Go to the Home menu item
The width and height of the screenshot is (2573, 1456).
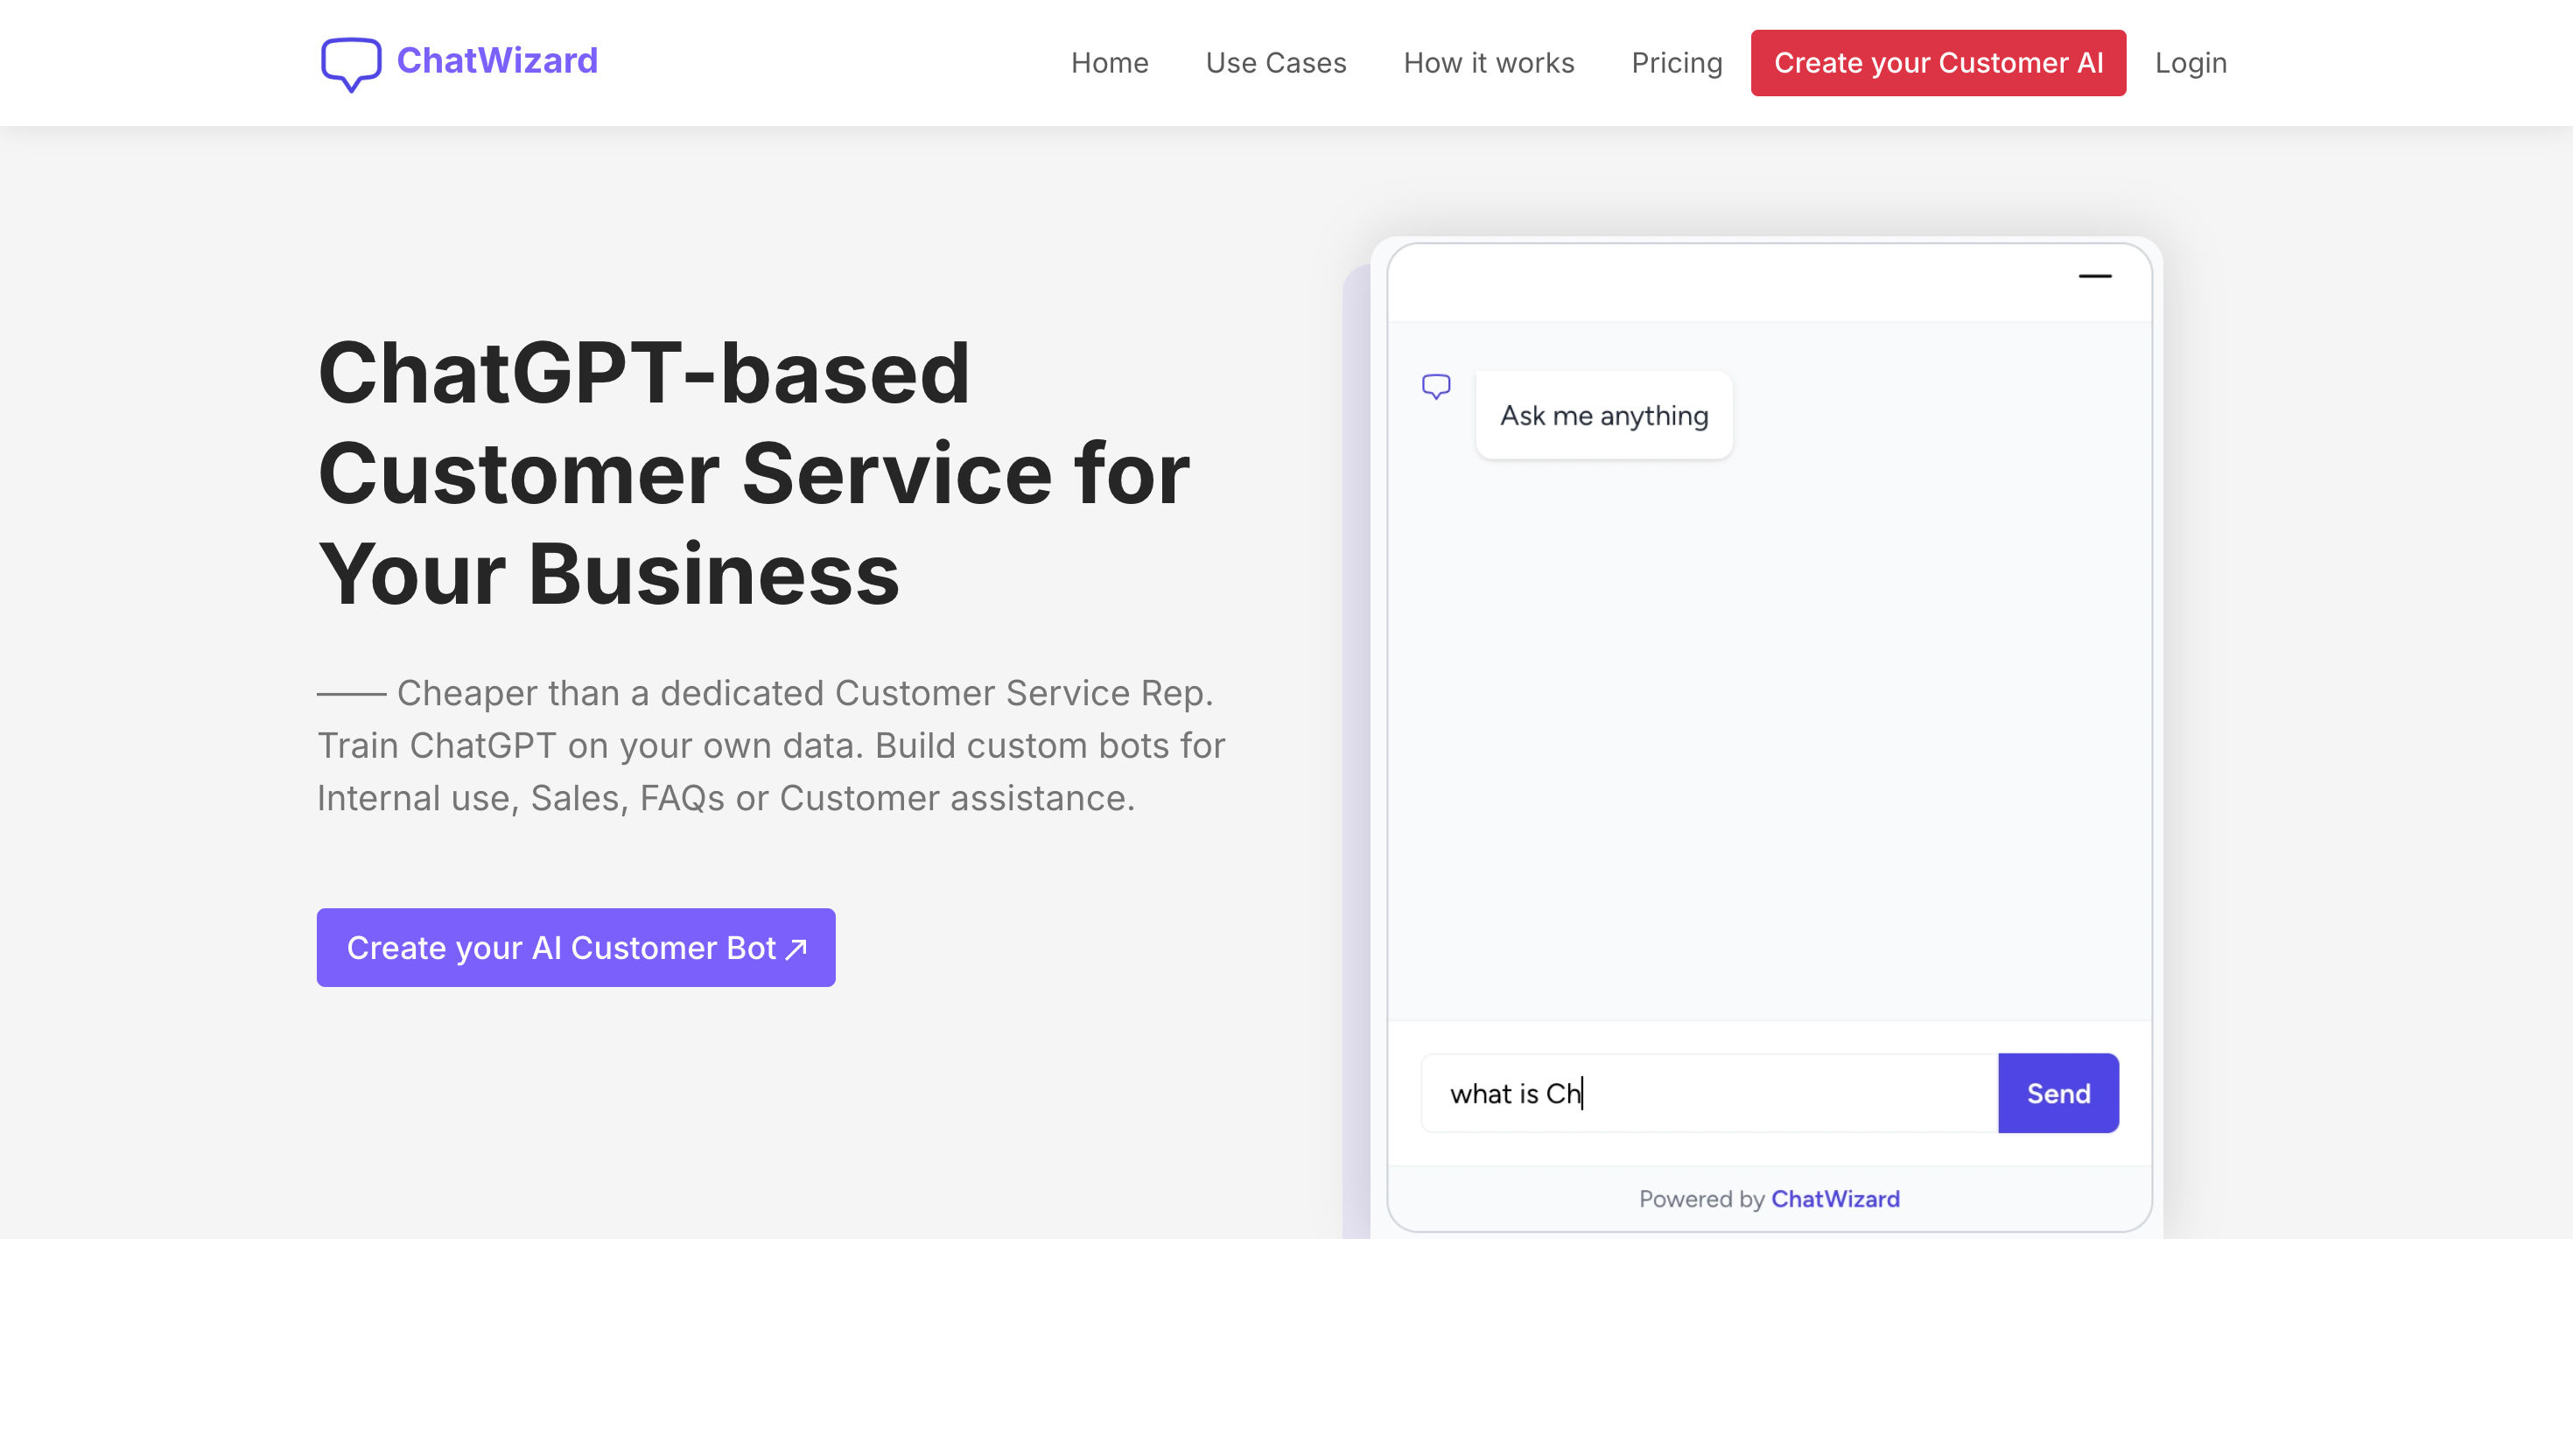pos(1109,63)
